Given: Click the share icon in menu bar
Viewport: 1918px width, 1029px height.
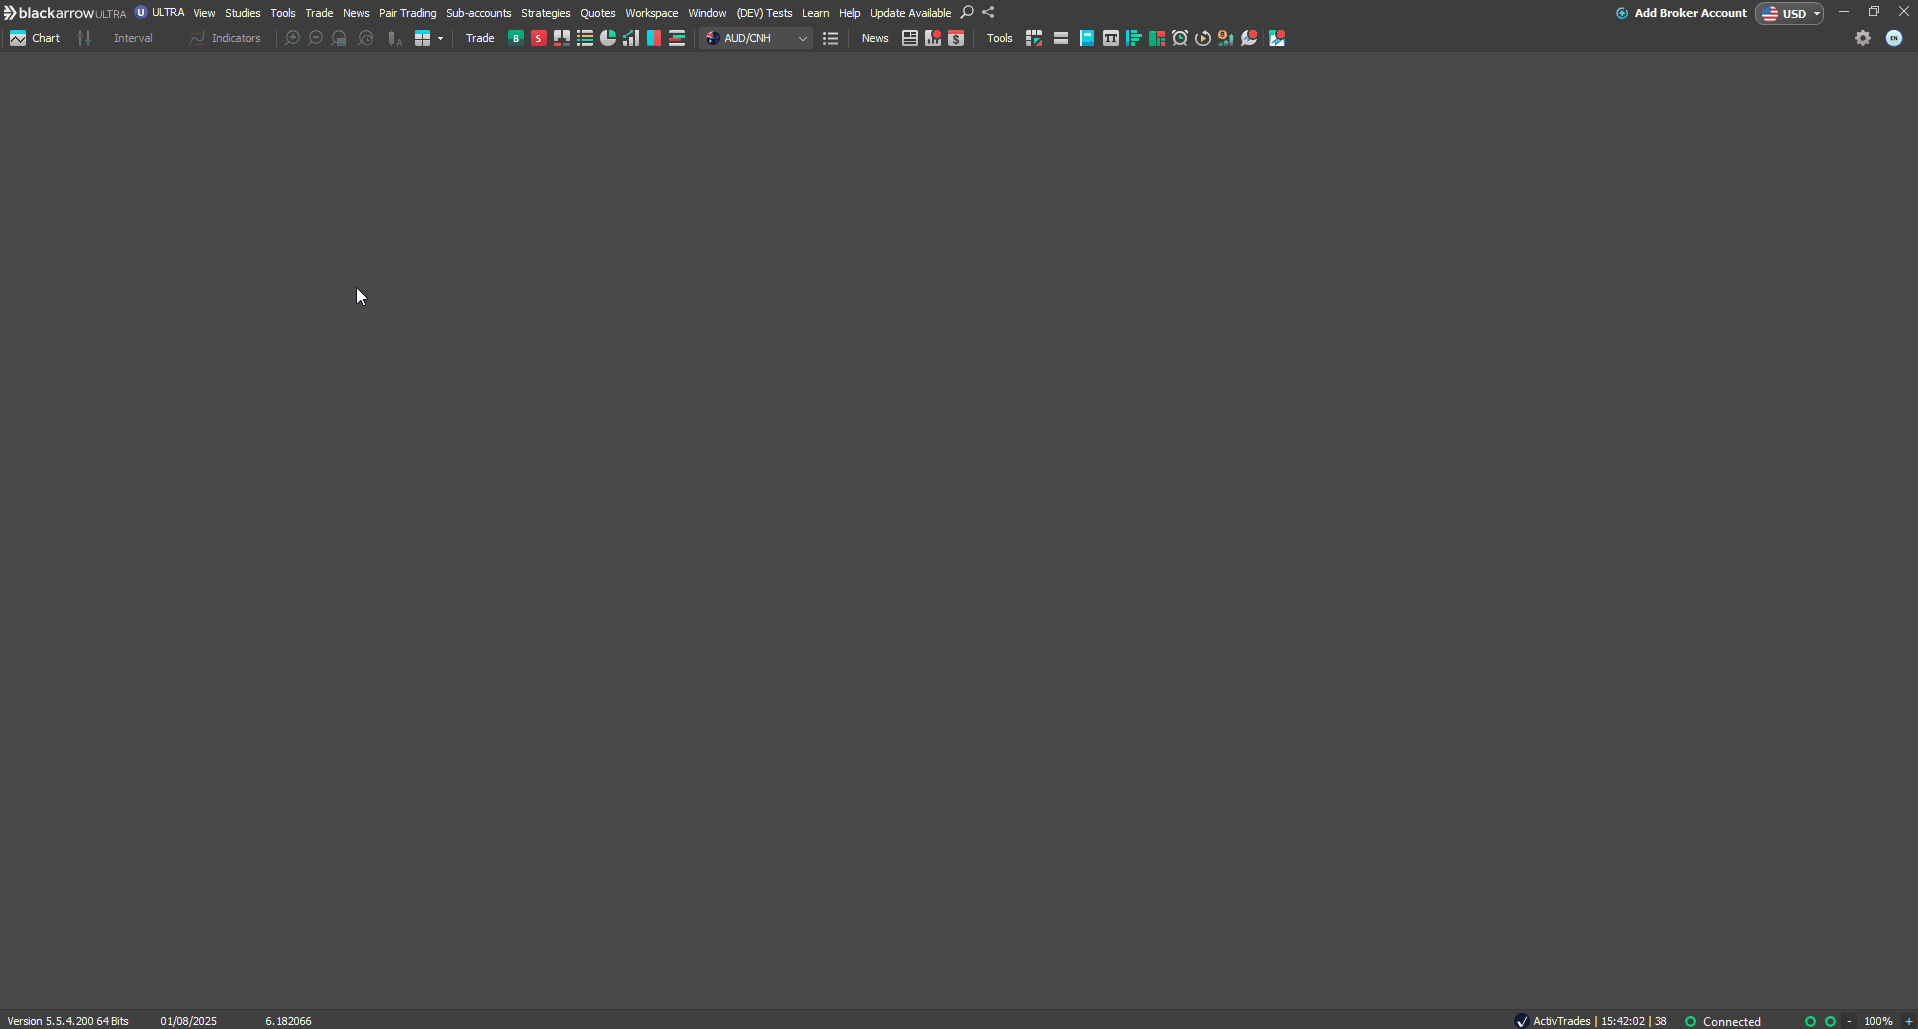Looking at the screenshot, I should click(x=988, y=13).
